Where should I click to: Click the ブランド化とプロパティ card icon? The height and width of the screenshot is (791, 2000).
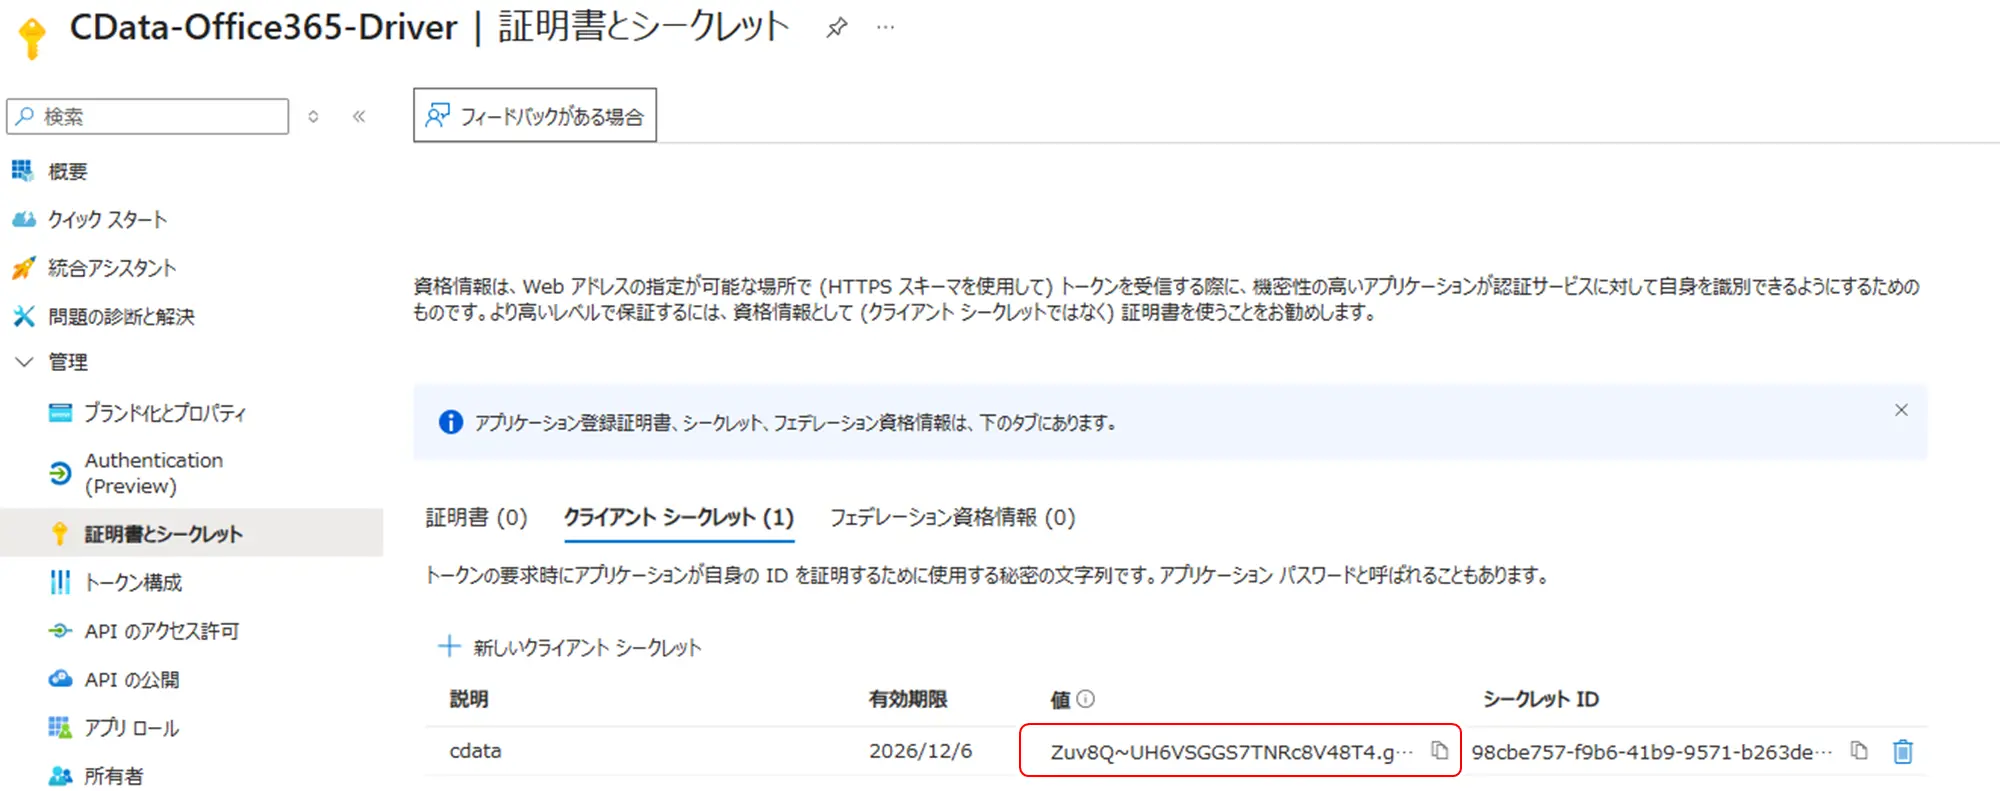(60, 412)
